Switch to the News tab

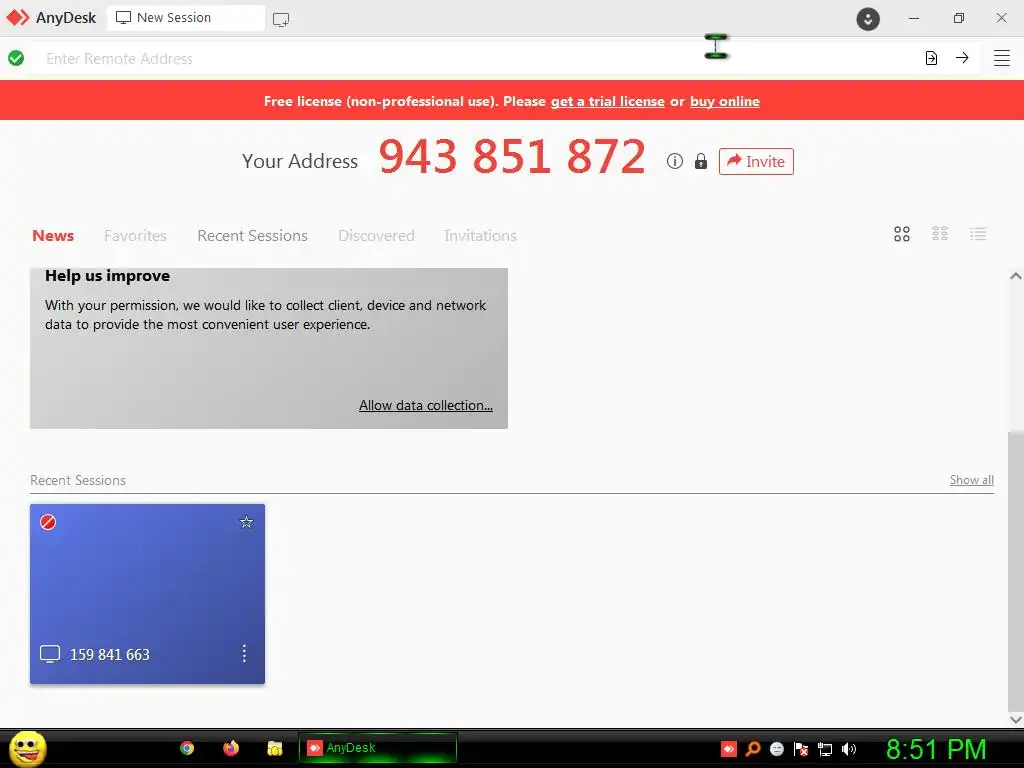coord(53,236)
